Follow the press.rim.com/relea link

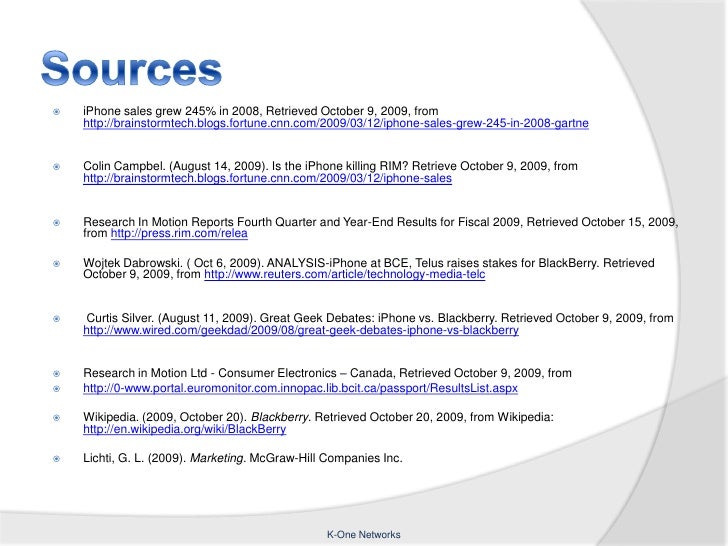(x=179, y=233)
